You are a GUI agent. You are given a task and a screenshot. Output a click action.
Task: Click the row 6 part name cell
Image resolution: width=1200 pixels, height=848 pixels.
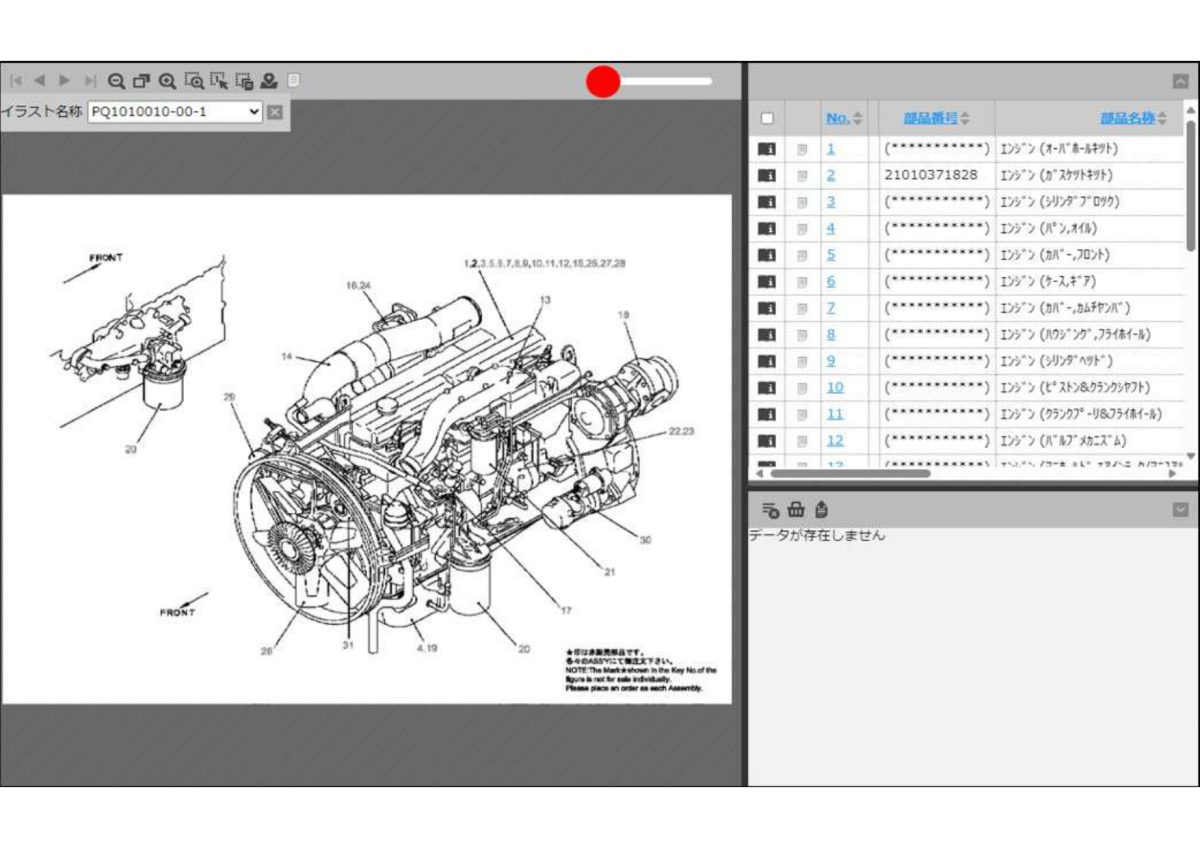click(1090, 282)
